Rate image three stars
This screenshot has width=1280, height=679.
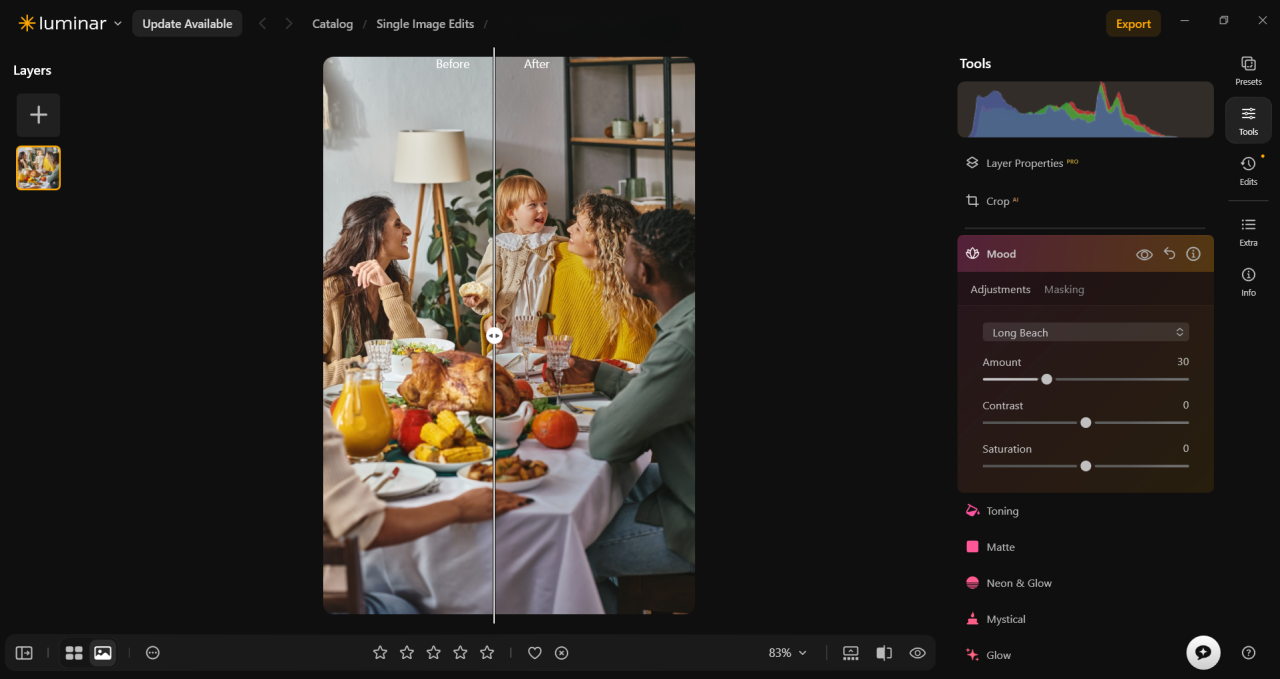(433, 653)
